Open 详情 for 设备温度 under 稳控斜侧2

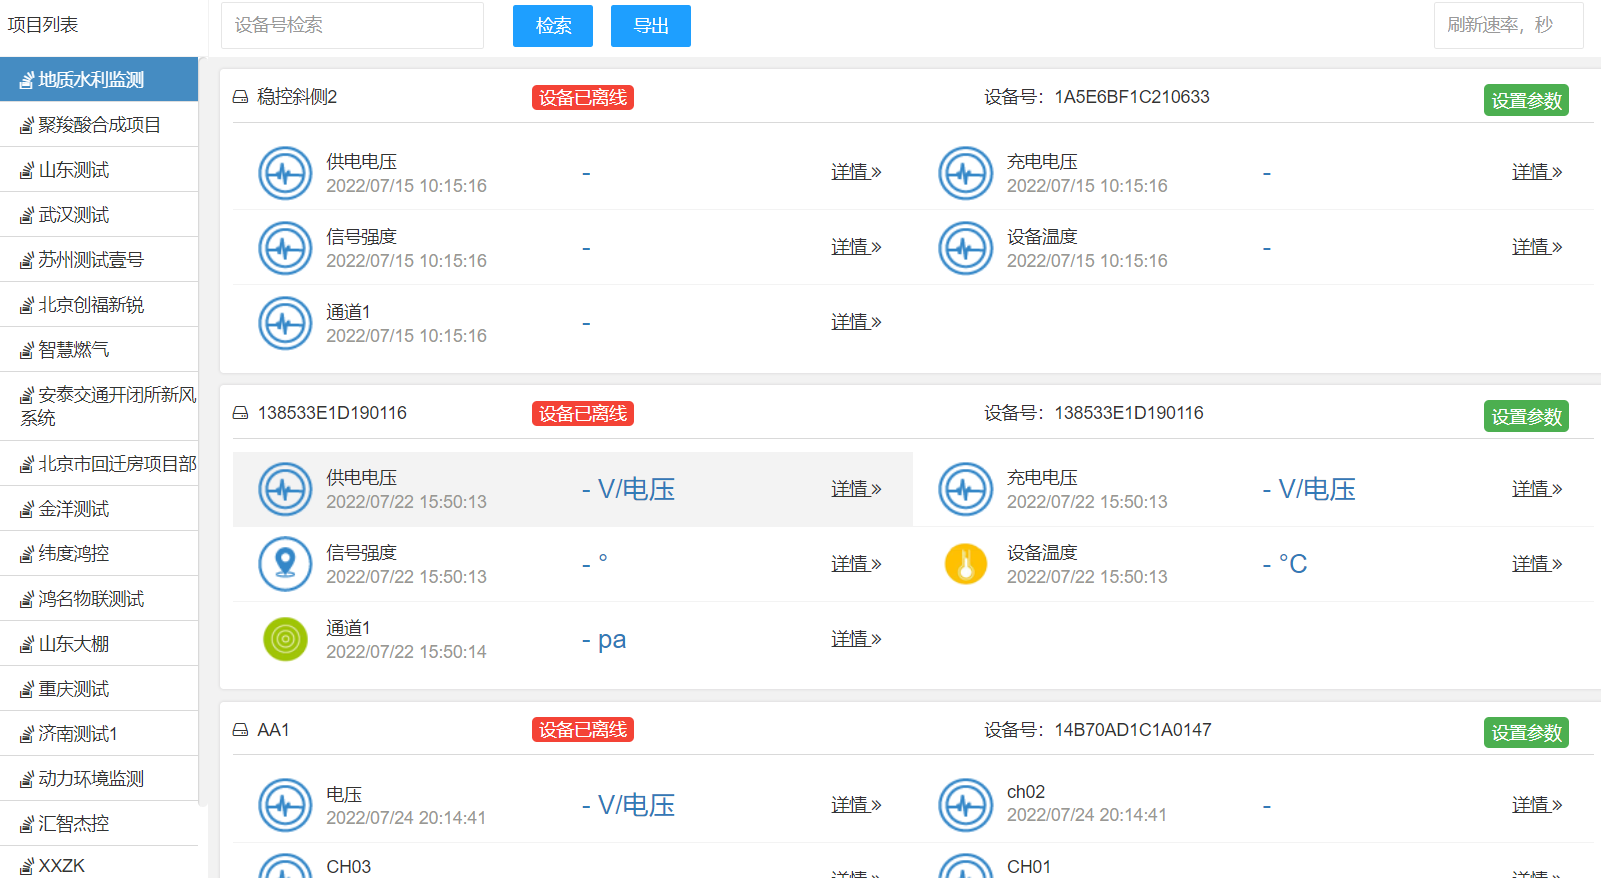click(x=1537, y=247)
